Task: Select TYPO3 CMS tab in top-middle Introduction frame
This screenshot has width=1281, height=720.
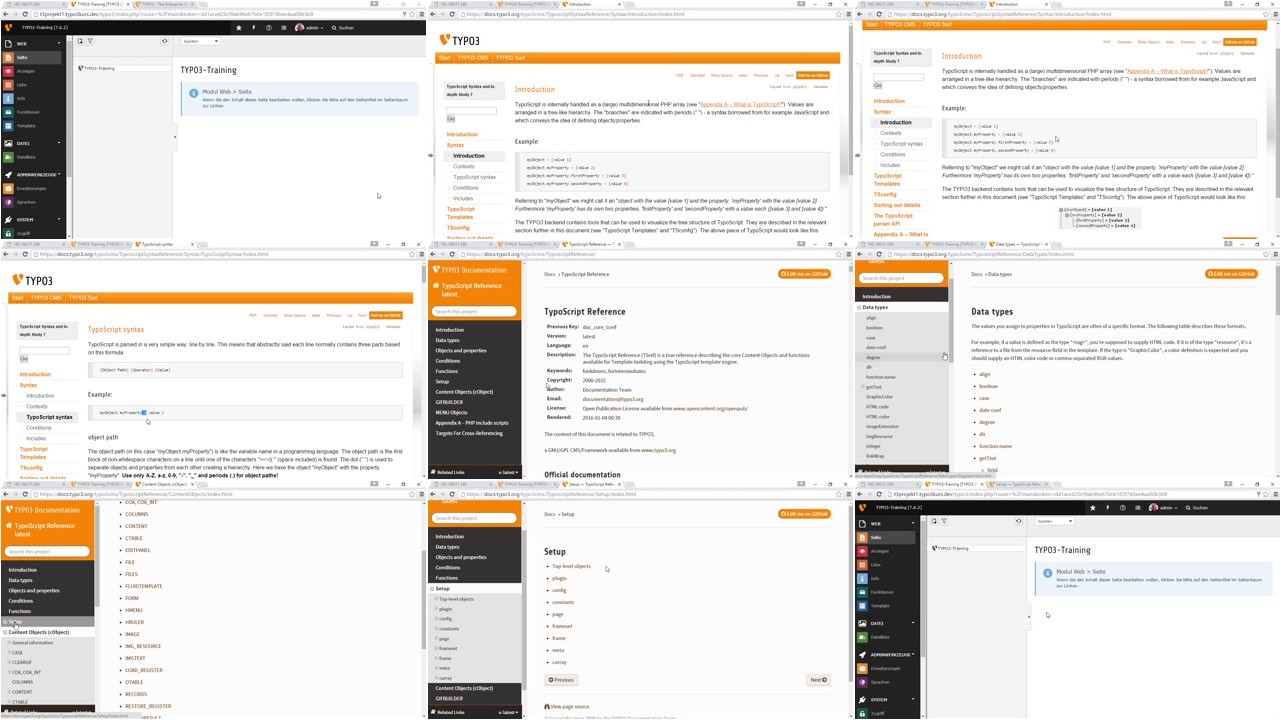Action: [473, 57]
